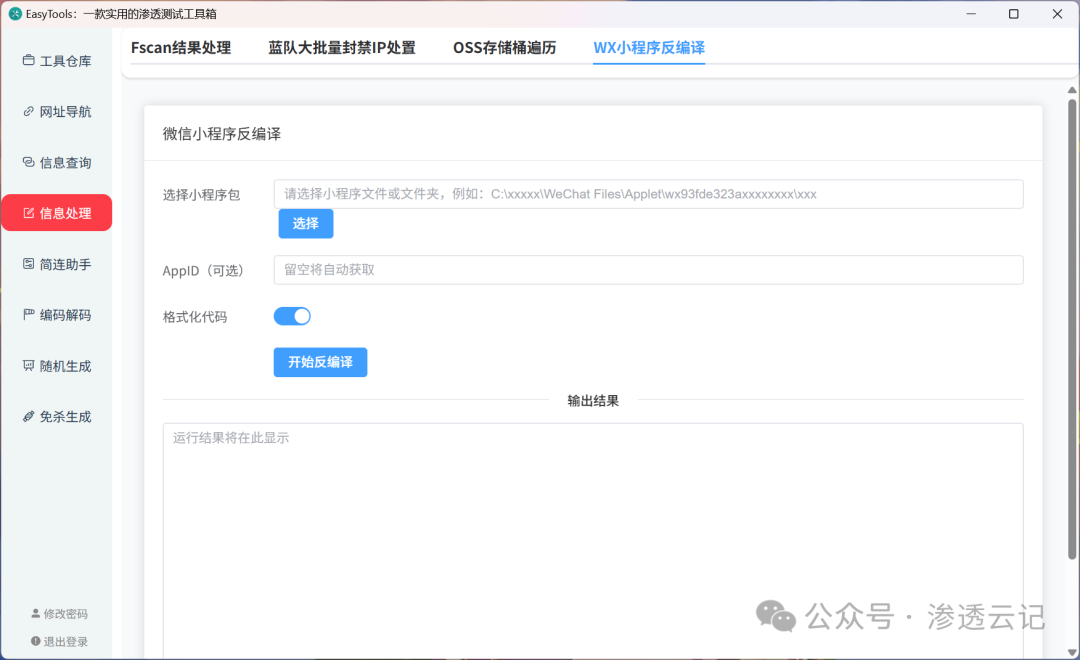Open the 编码解码 sidebar section
Viewport: 1080px width, 660px height.
pos(57,315)
